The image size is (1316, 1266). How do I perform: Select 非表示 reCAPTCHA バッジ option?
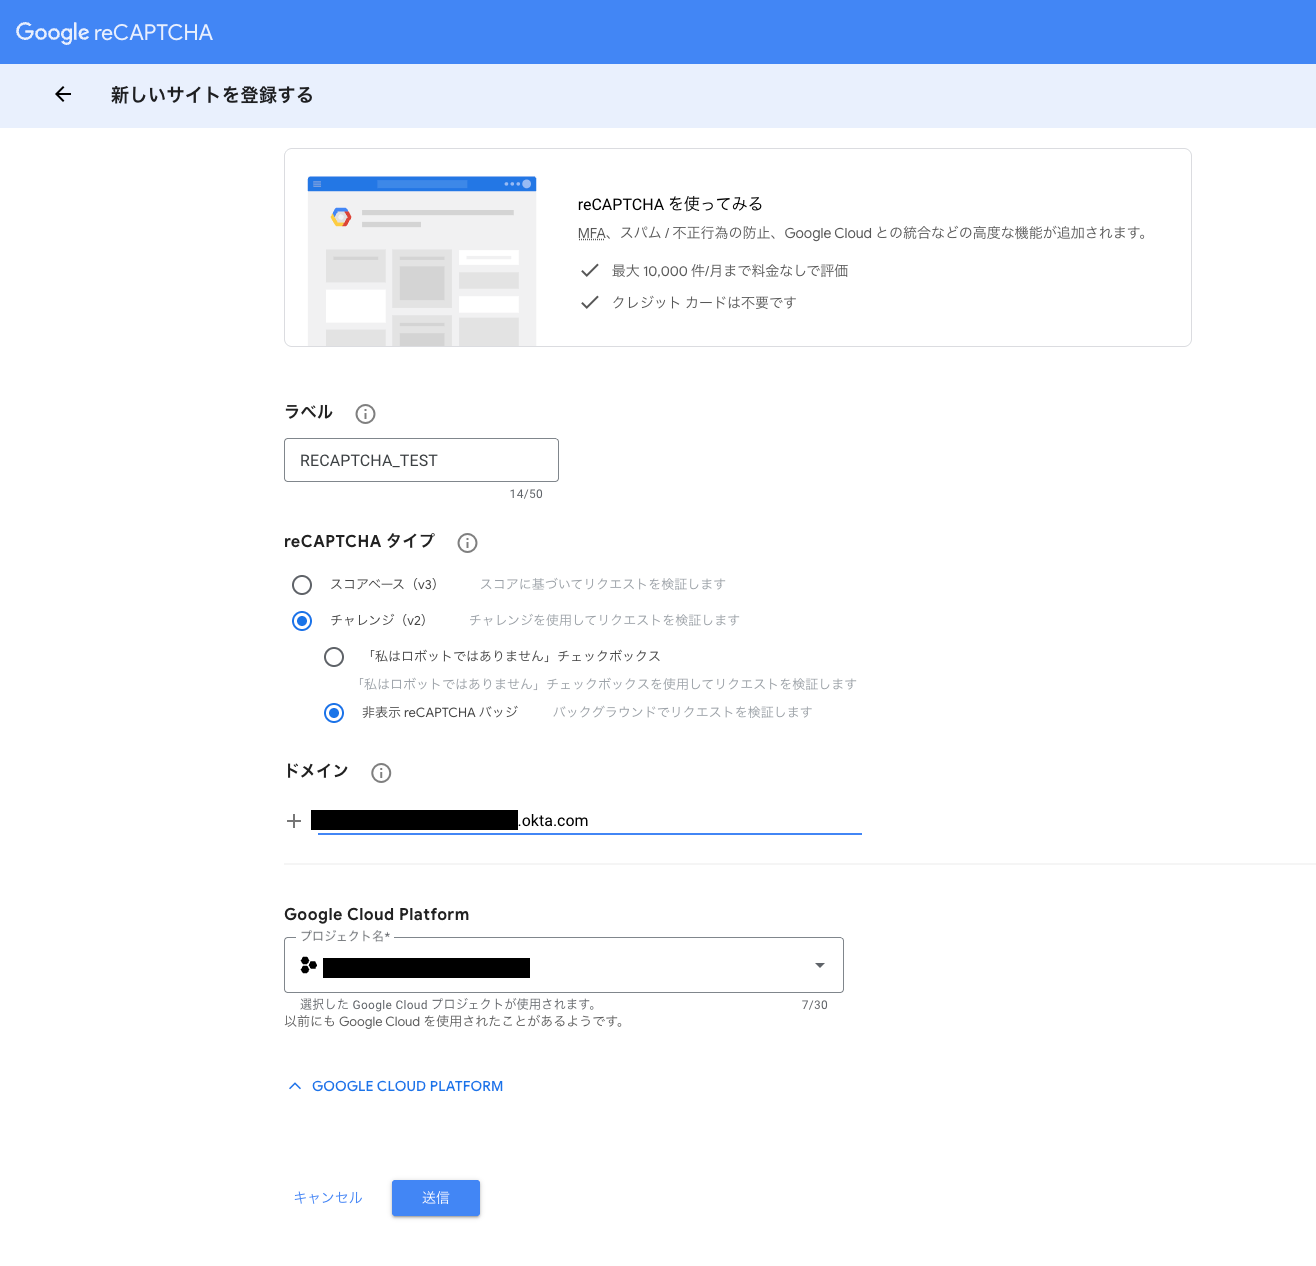(x=334, y=713)
